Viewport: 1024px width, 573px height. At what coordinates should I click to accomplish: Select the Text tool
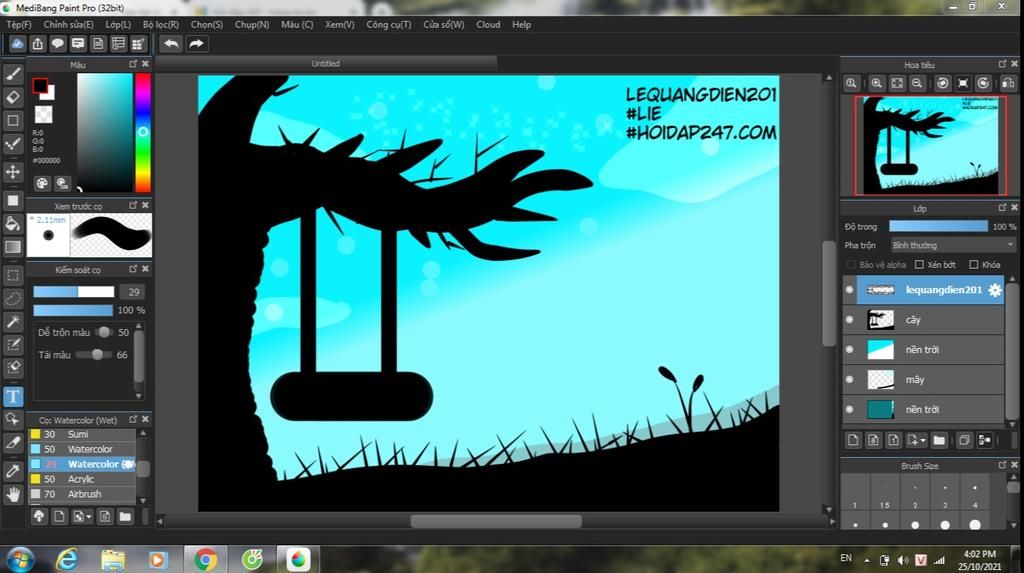pyautogui.click(x=13, y=397)
